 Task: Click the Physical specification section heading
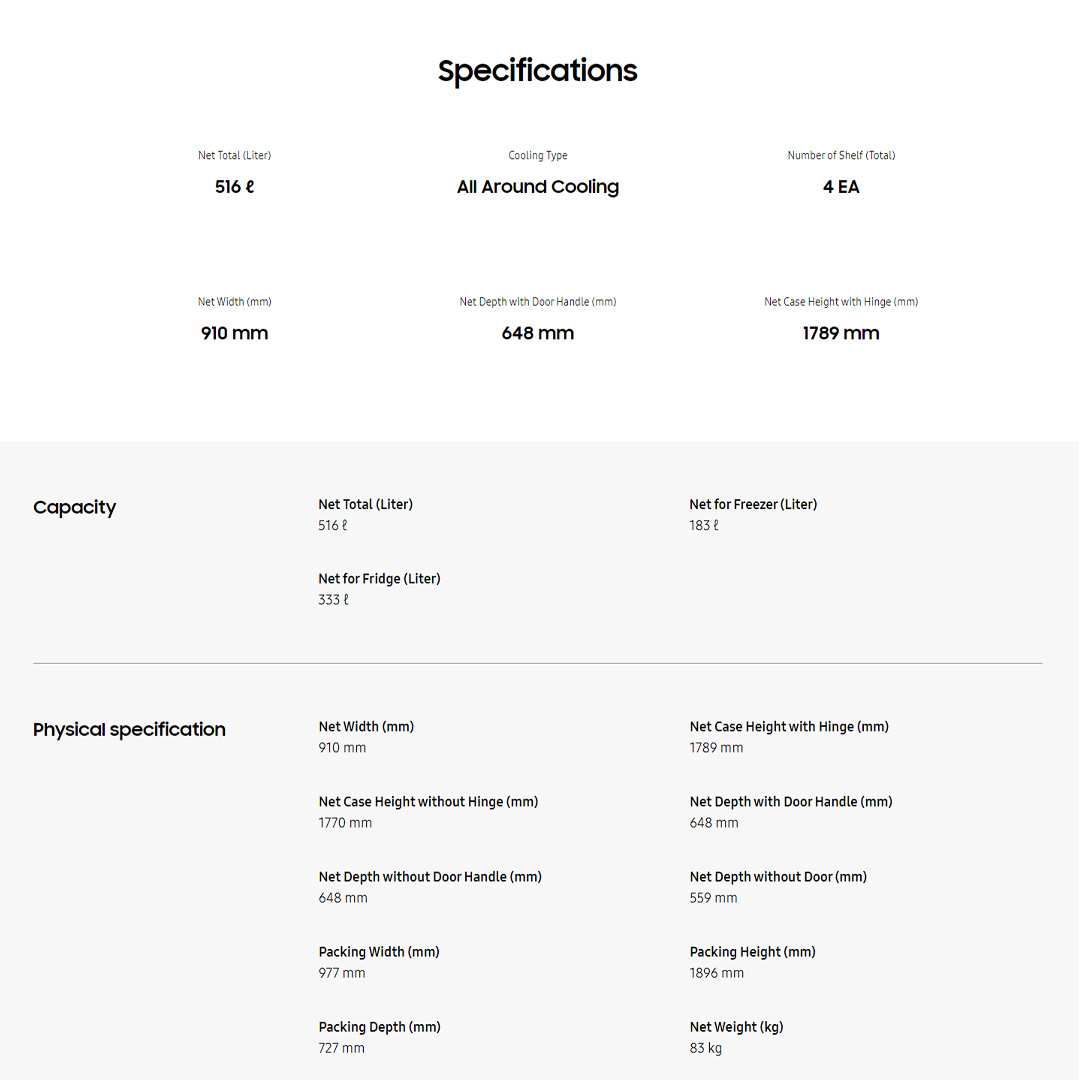click(129, 730)
